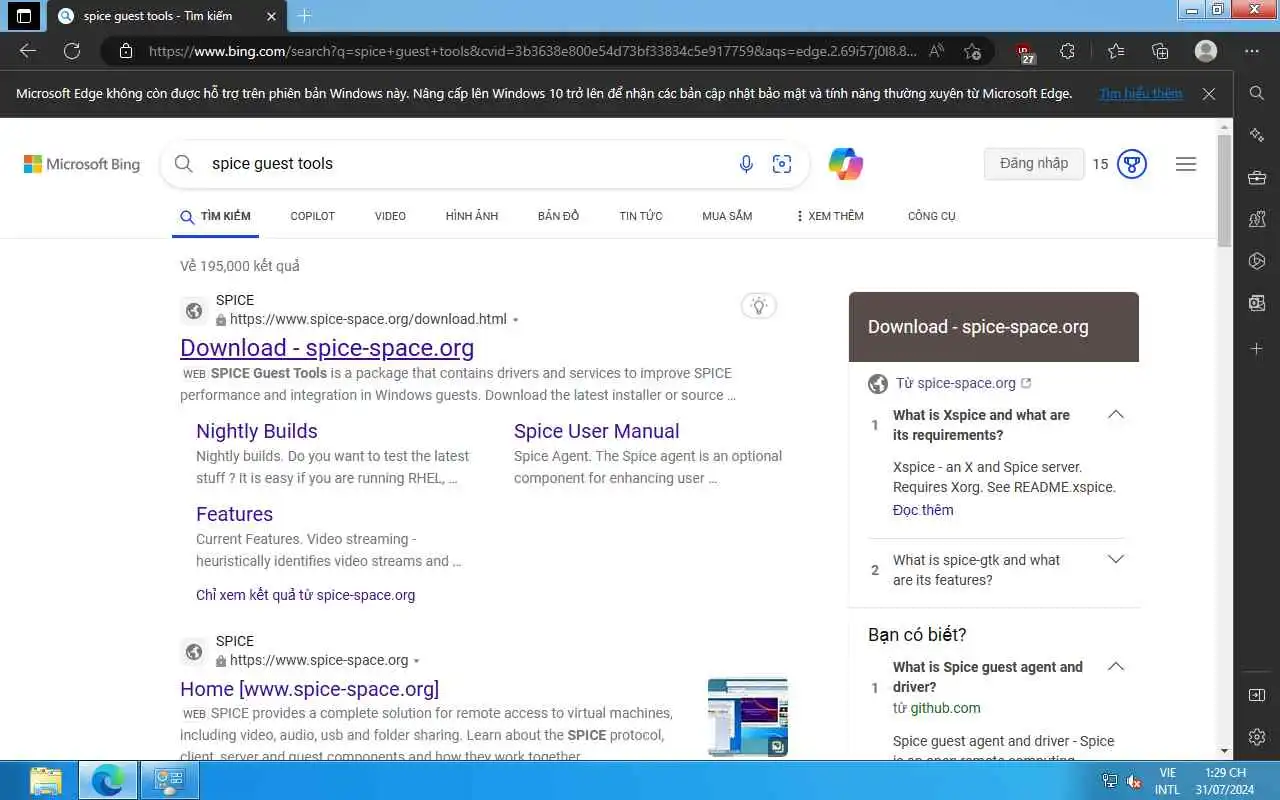
Task: Start voice search with microphone
Action: [746, 164]
